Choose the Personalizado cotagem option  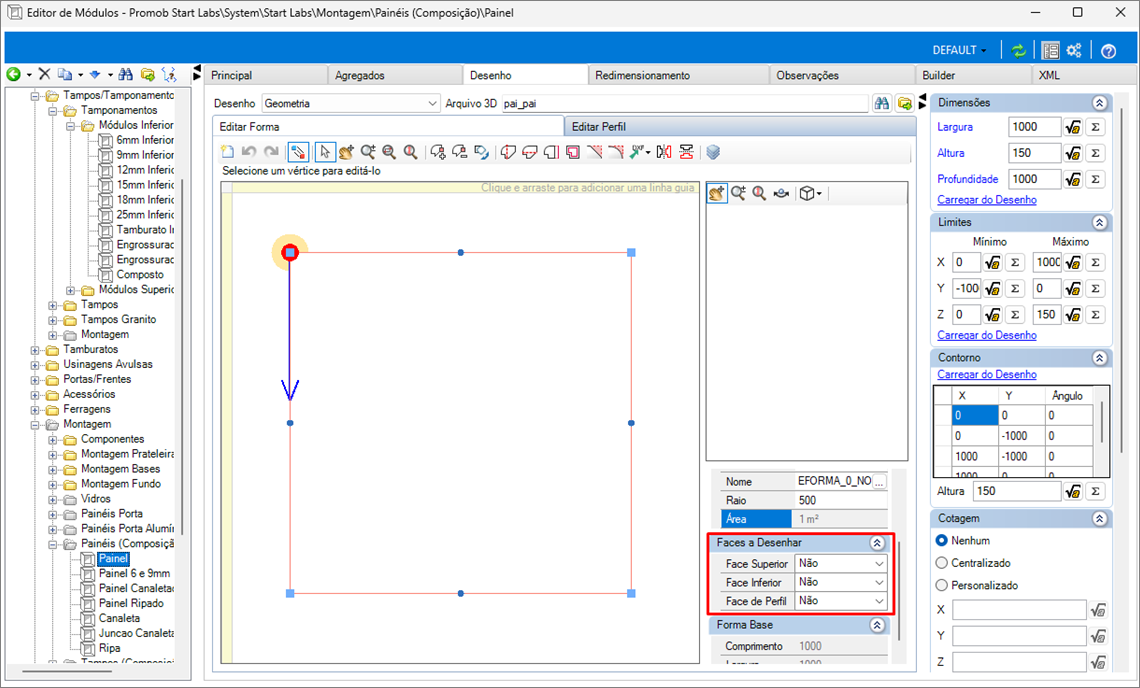click(942, 585)
